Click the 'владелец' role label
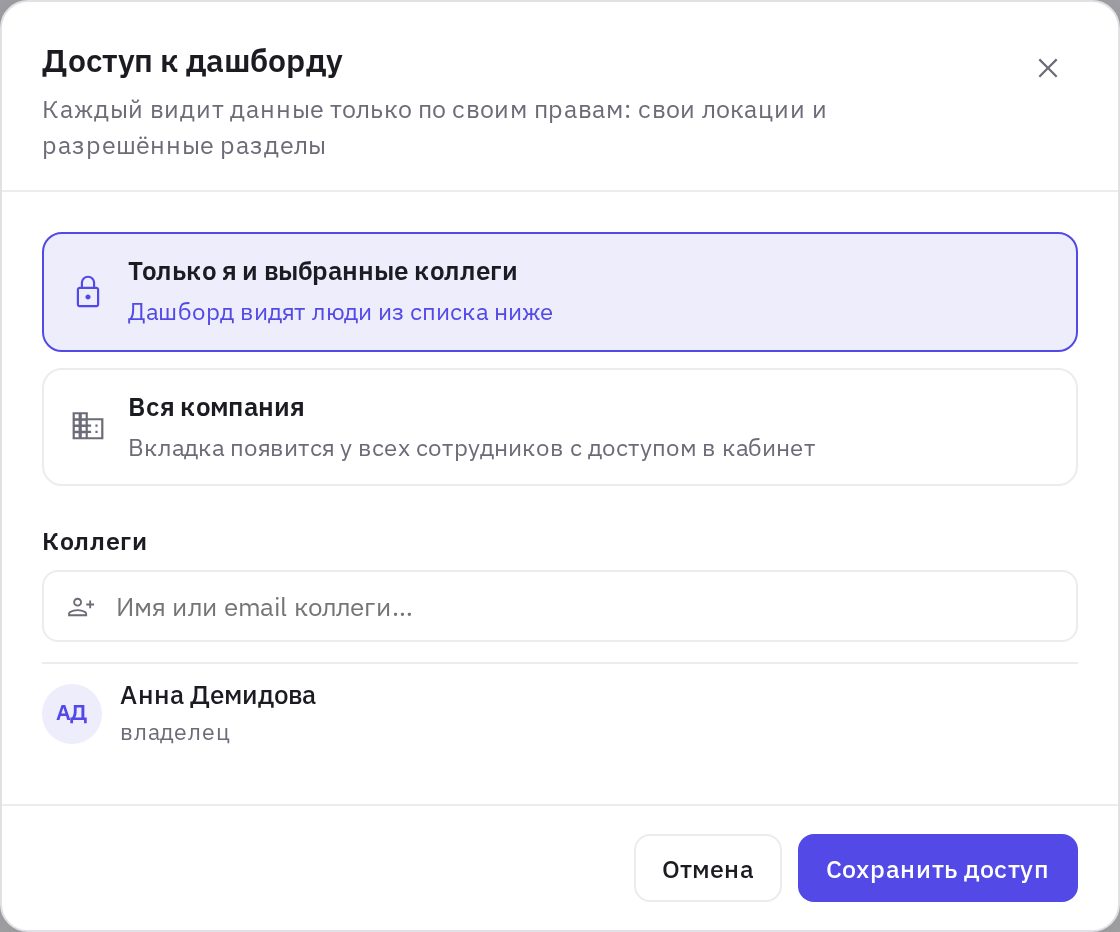 (x=175, y=733)
